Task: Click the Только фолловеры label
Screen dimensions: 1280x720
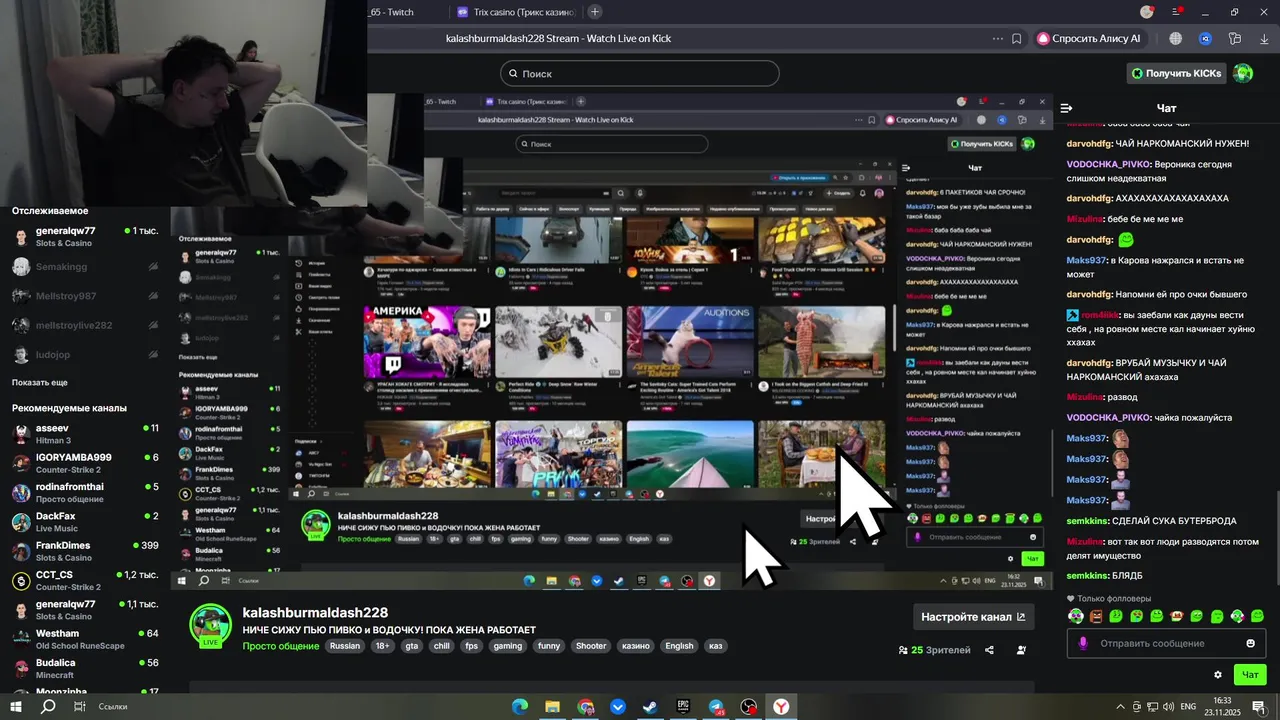Action: tap(1113, 598)
